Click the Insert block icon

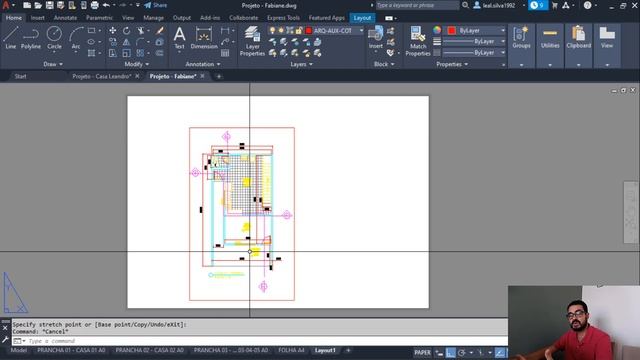click(x=376, y=38)
